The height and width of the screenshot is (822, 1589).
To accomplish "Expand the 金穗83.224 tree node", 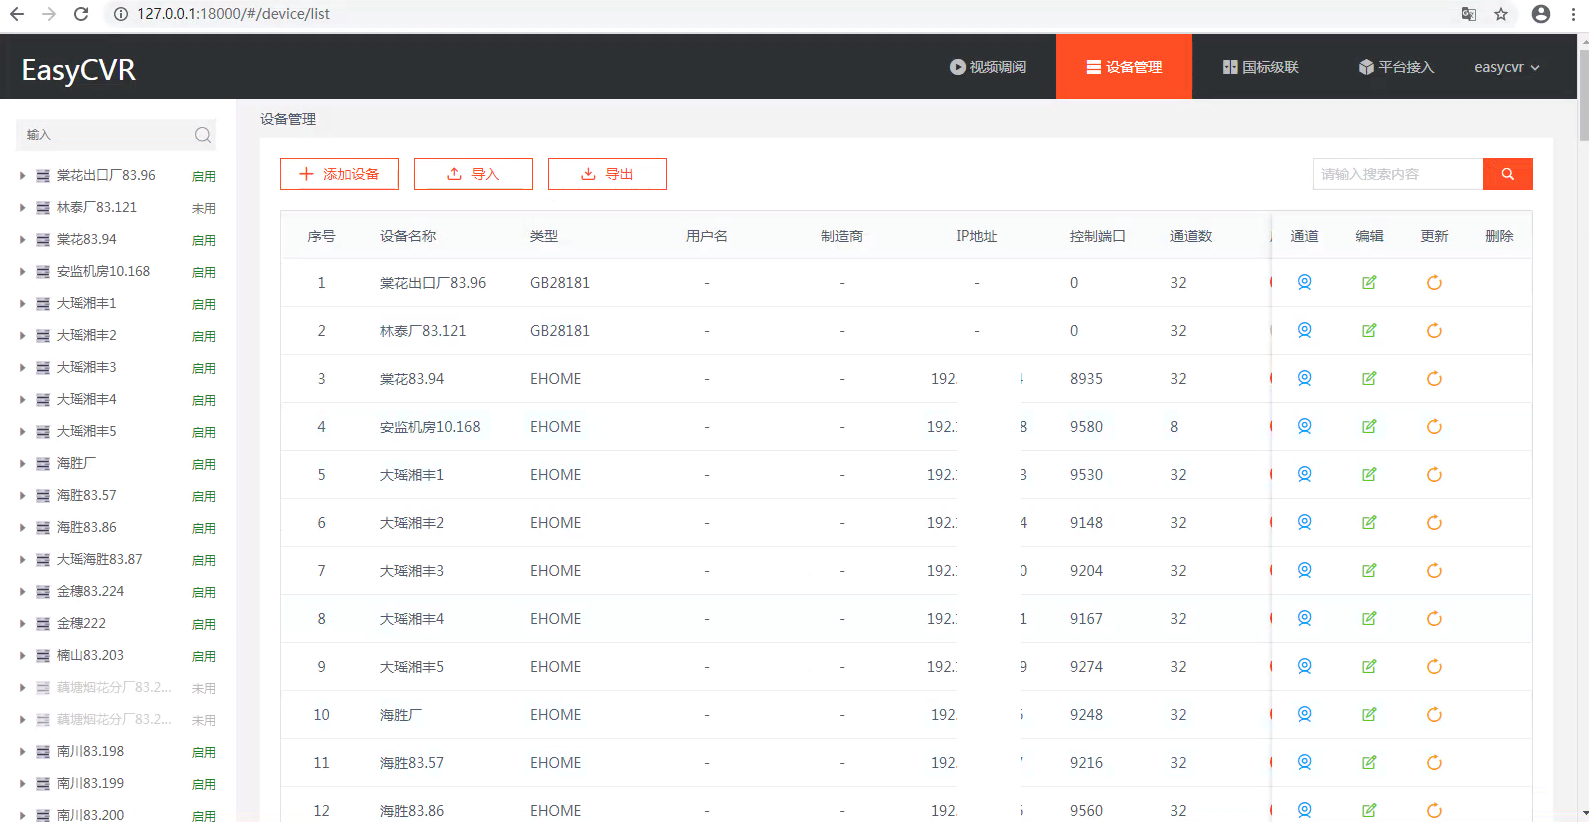I will coord(22,591).
